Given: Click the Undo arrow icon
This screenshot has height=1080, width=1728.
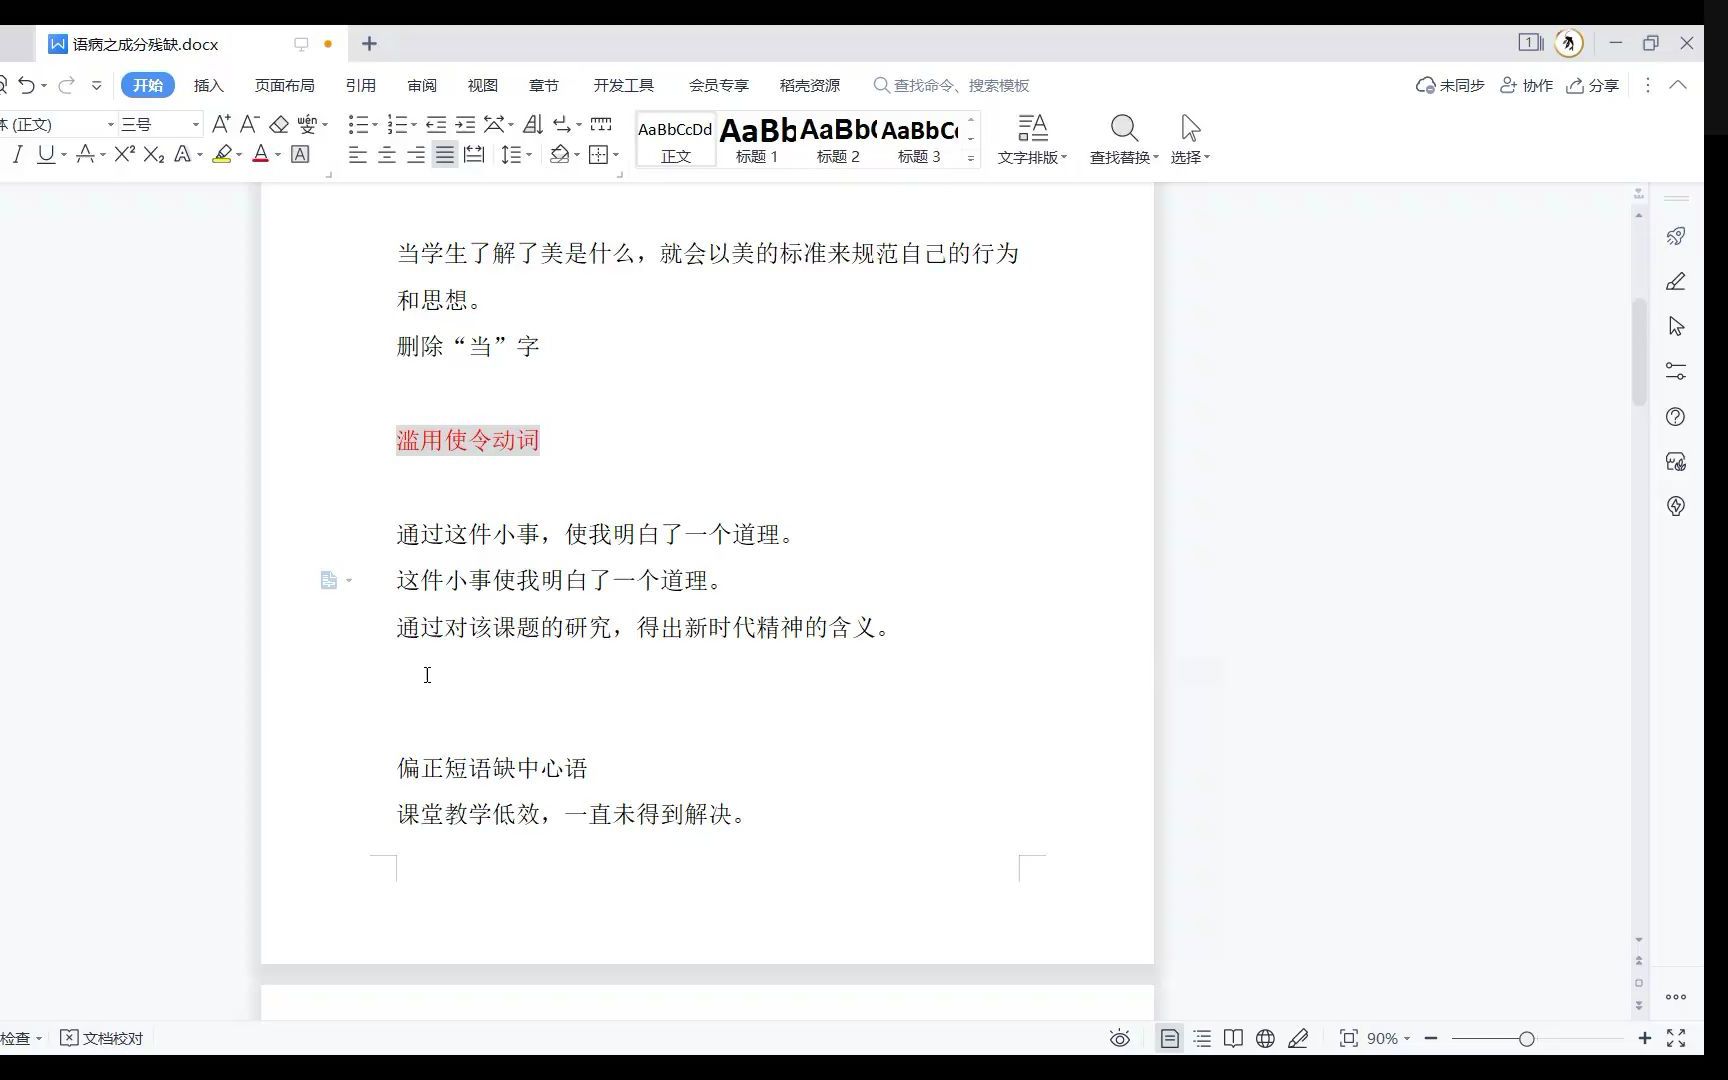Looking at the screenshot, I should [x=27, y=85].
